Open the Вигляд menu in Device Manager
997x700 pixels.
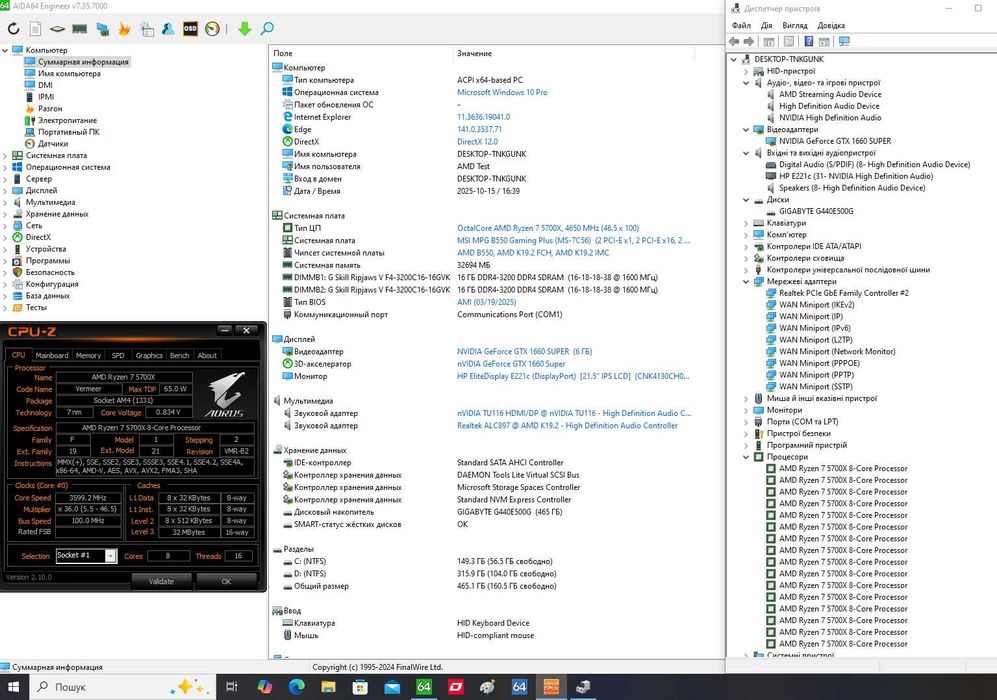point(794,25)
